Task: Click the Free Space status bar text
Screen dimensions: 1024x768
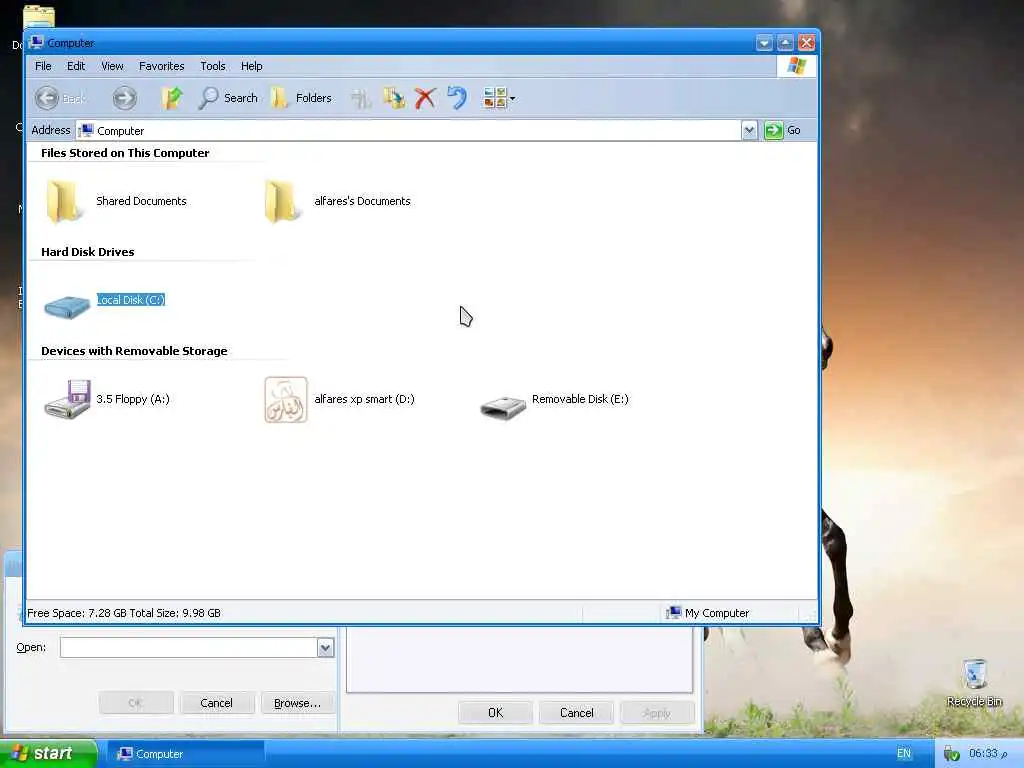Action: click(x=123, y=613)
